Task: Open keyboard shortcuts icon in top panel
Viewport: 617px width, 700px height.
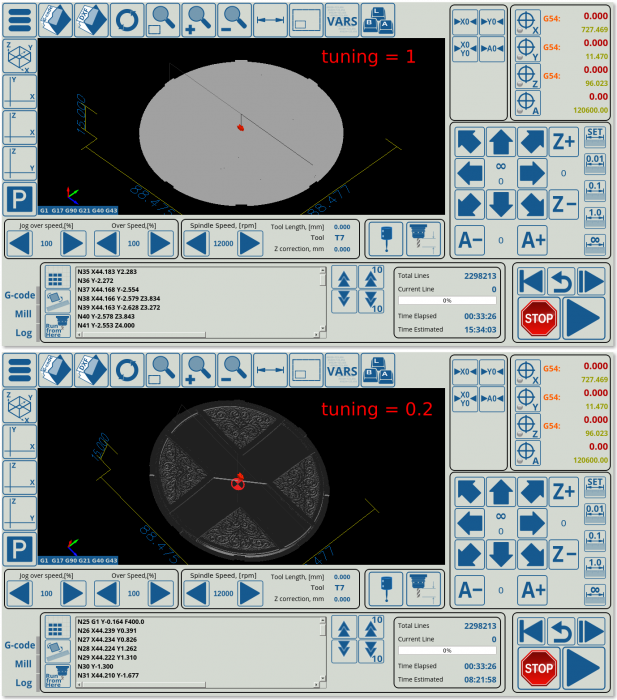Action: [x=378, y=20]
